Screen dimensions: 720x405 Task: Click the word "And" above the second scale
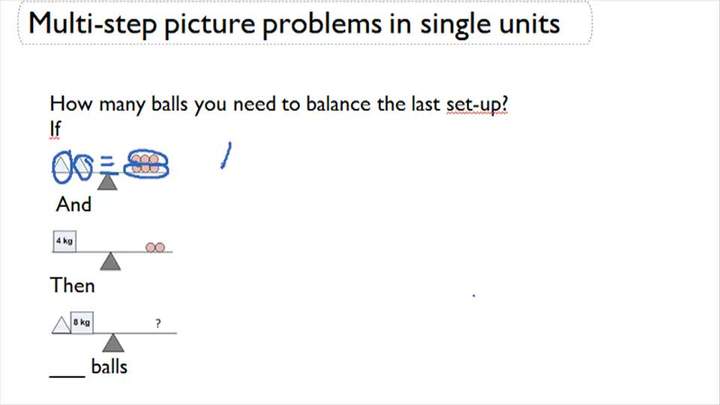tap(74, 204)
